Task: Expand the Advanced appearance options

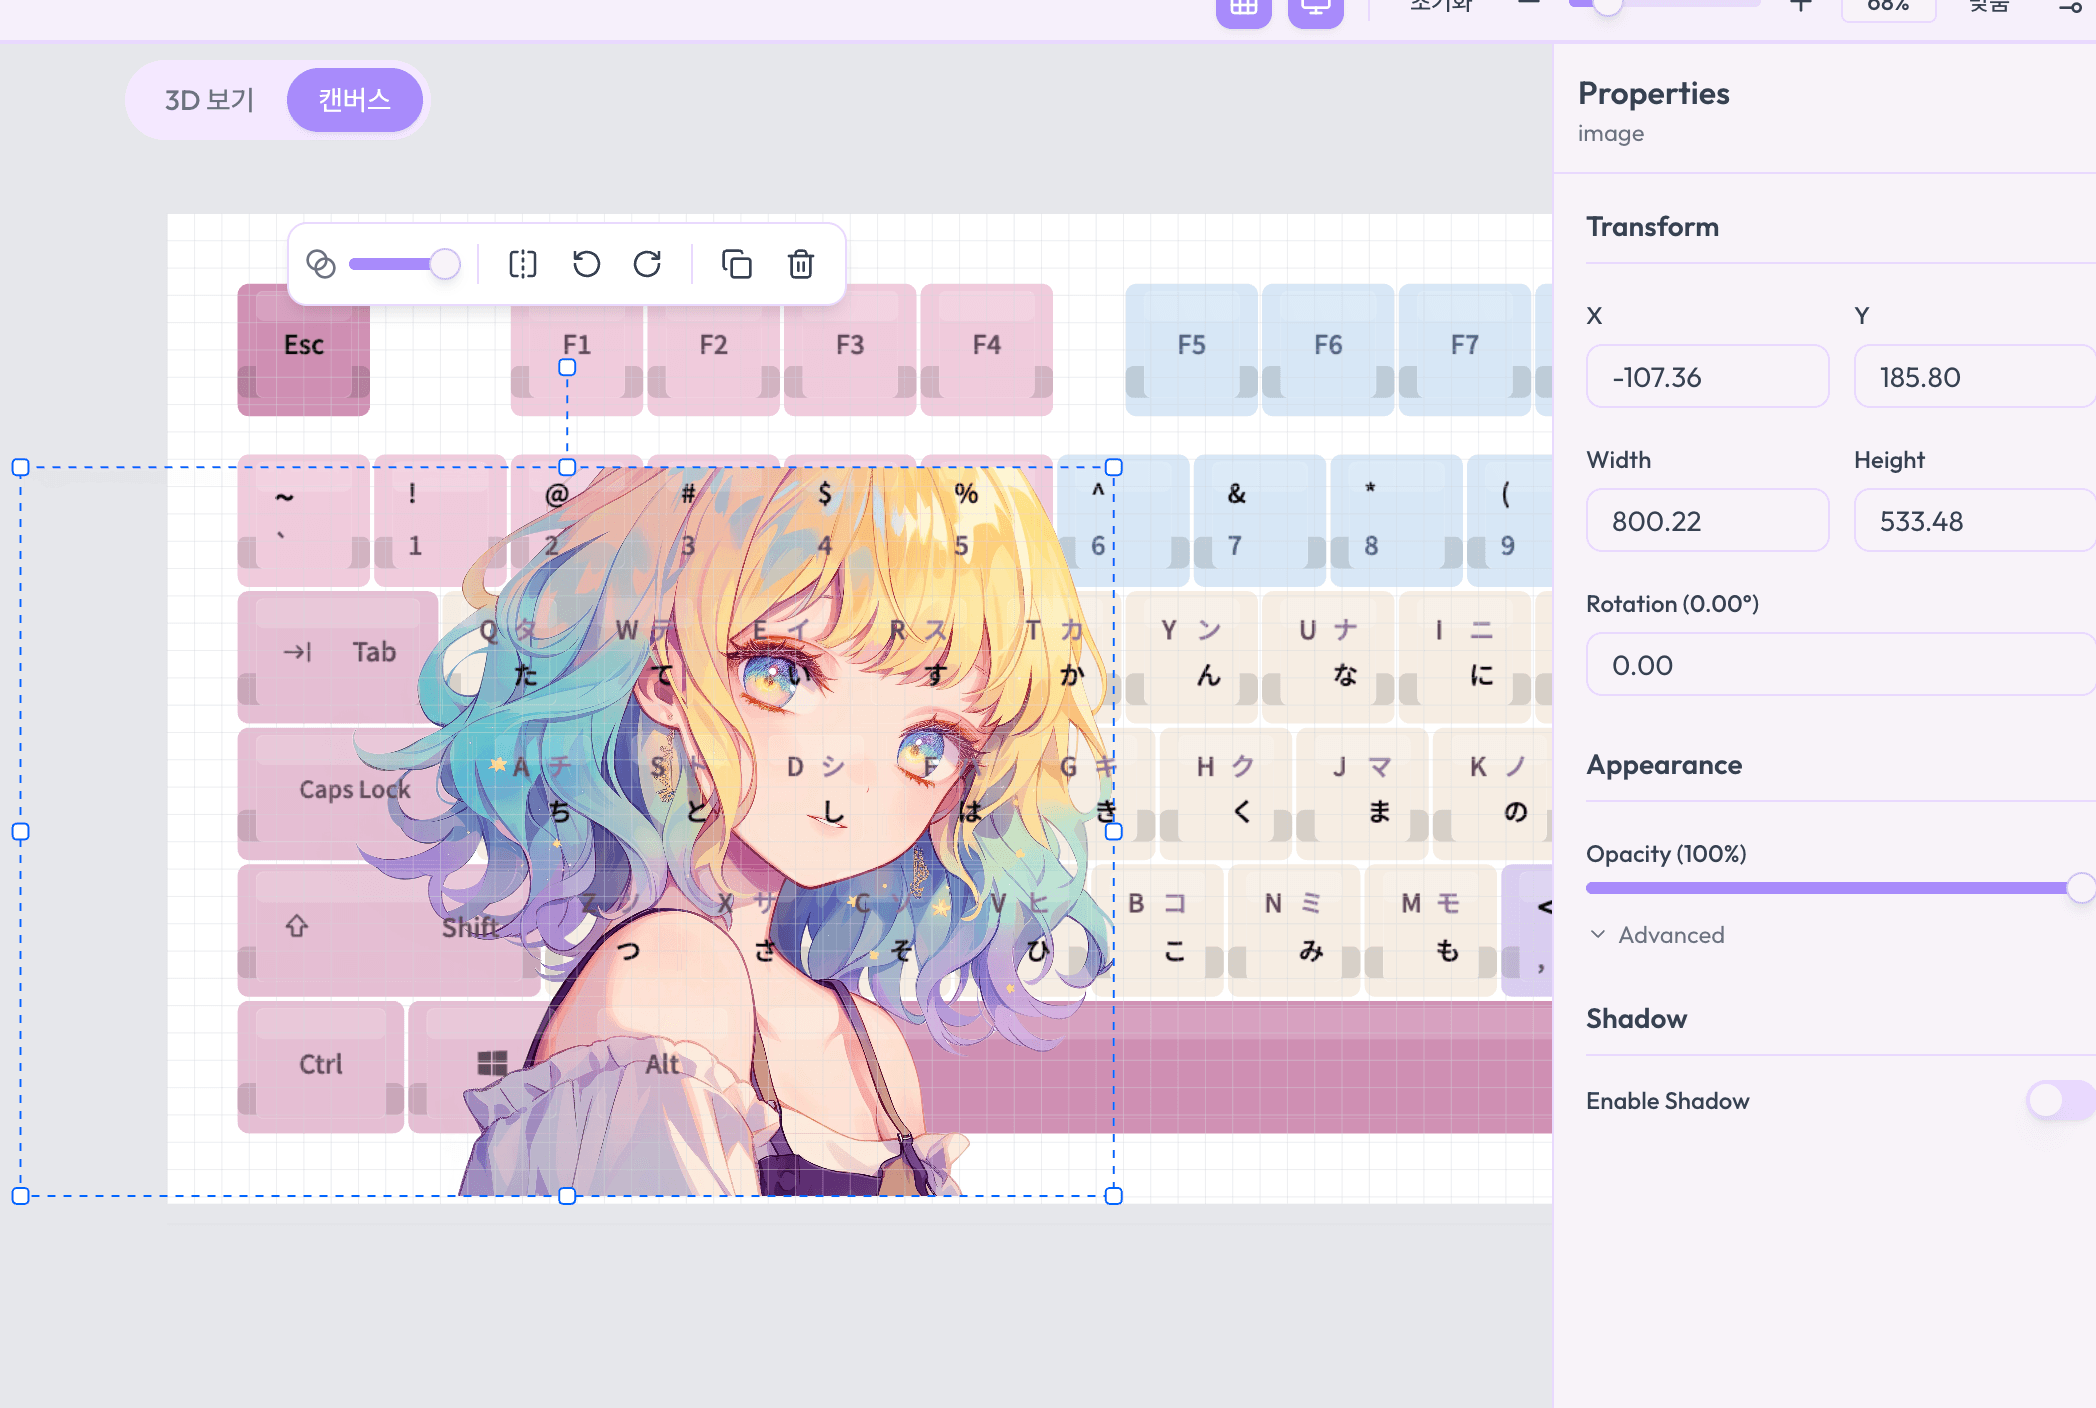Action: pyautogui.click(x=1657, y=935)
